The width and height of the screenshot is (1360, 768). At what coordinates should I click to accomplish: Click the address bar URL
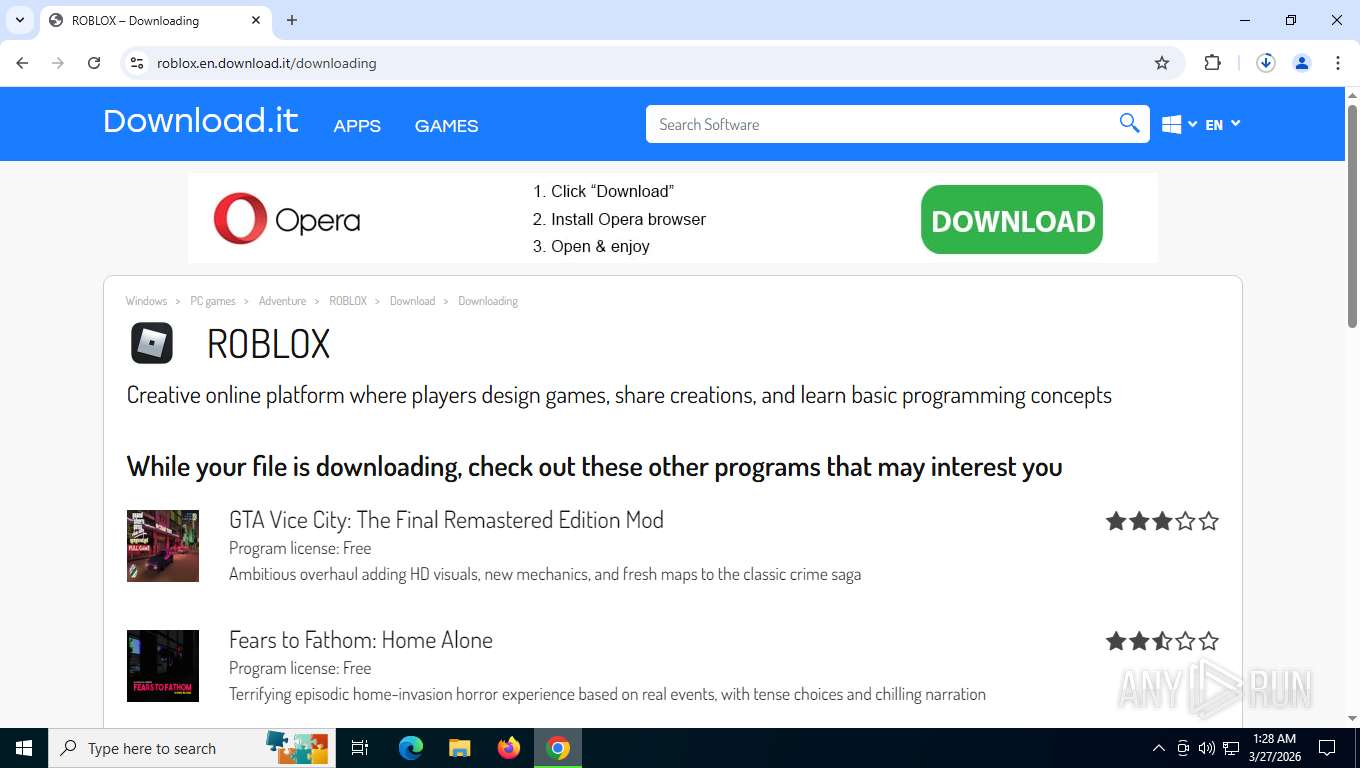coord(267,63)
